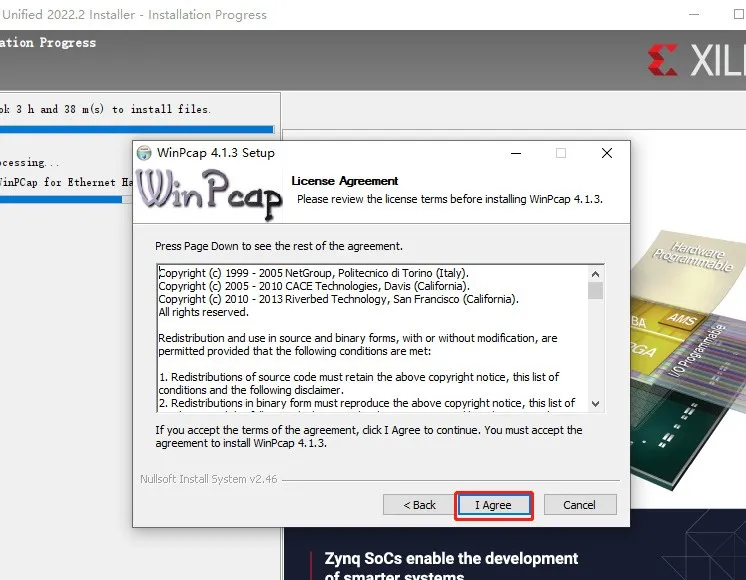This screenshot has width=746, height=580.
Task: Cancel the WinPcap setup
Action: [579, 505]
